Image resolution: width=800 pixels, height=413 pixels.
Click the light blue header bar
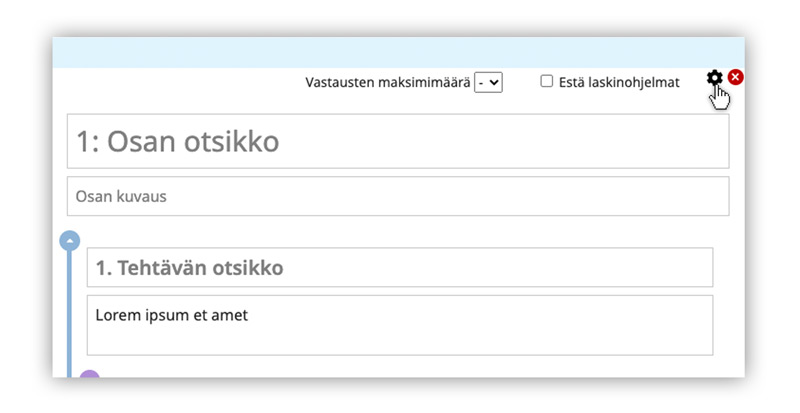coord(398,53)
